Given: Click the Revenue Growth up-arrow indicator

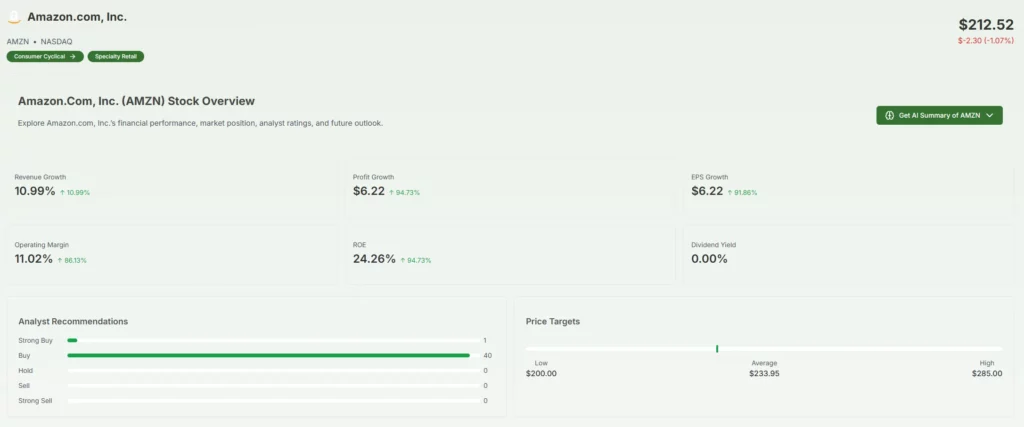Looking at the screenshot, I should 63,192.
